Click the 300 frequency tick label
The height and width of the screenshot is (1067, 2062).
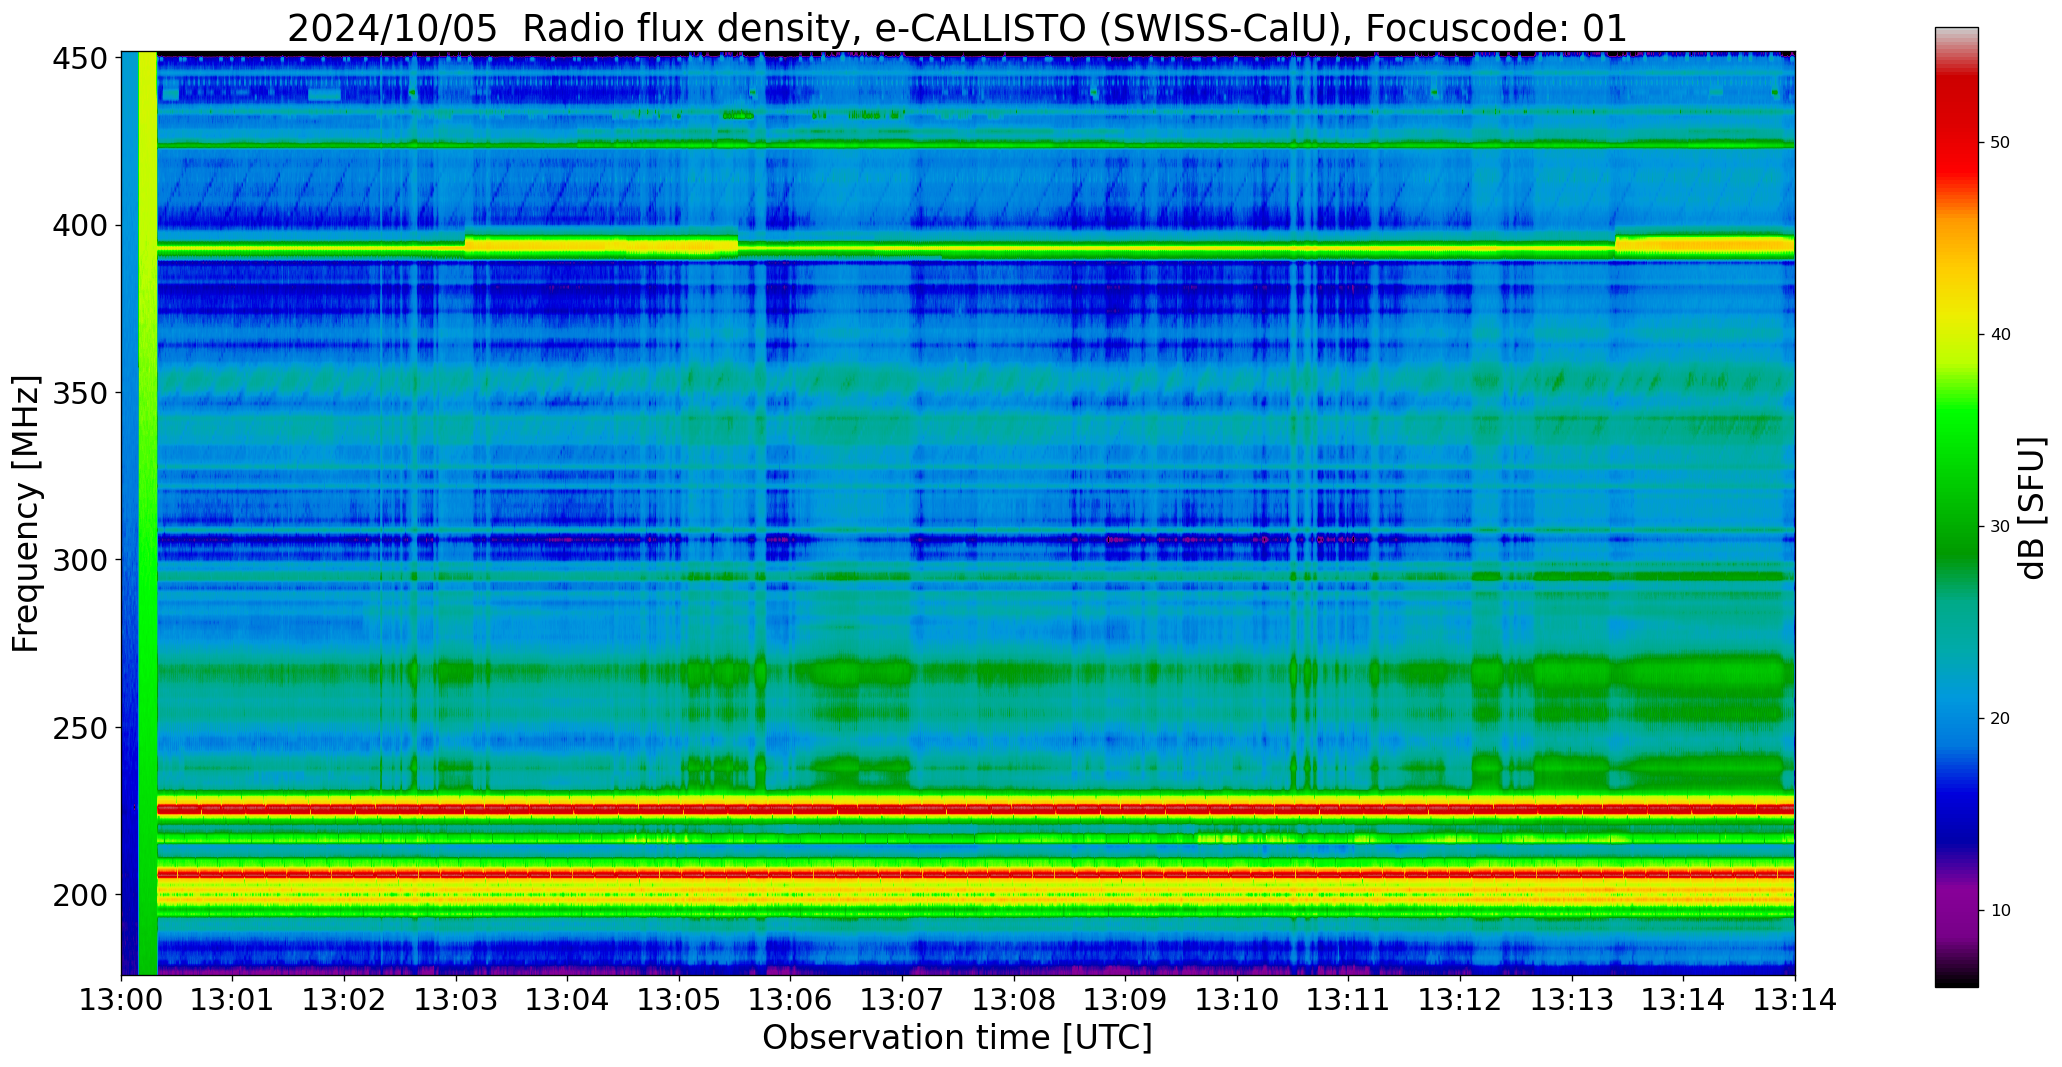pyautogui.click(x=80, y=560)
